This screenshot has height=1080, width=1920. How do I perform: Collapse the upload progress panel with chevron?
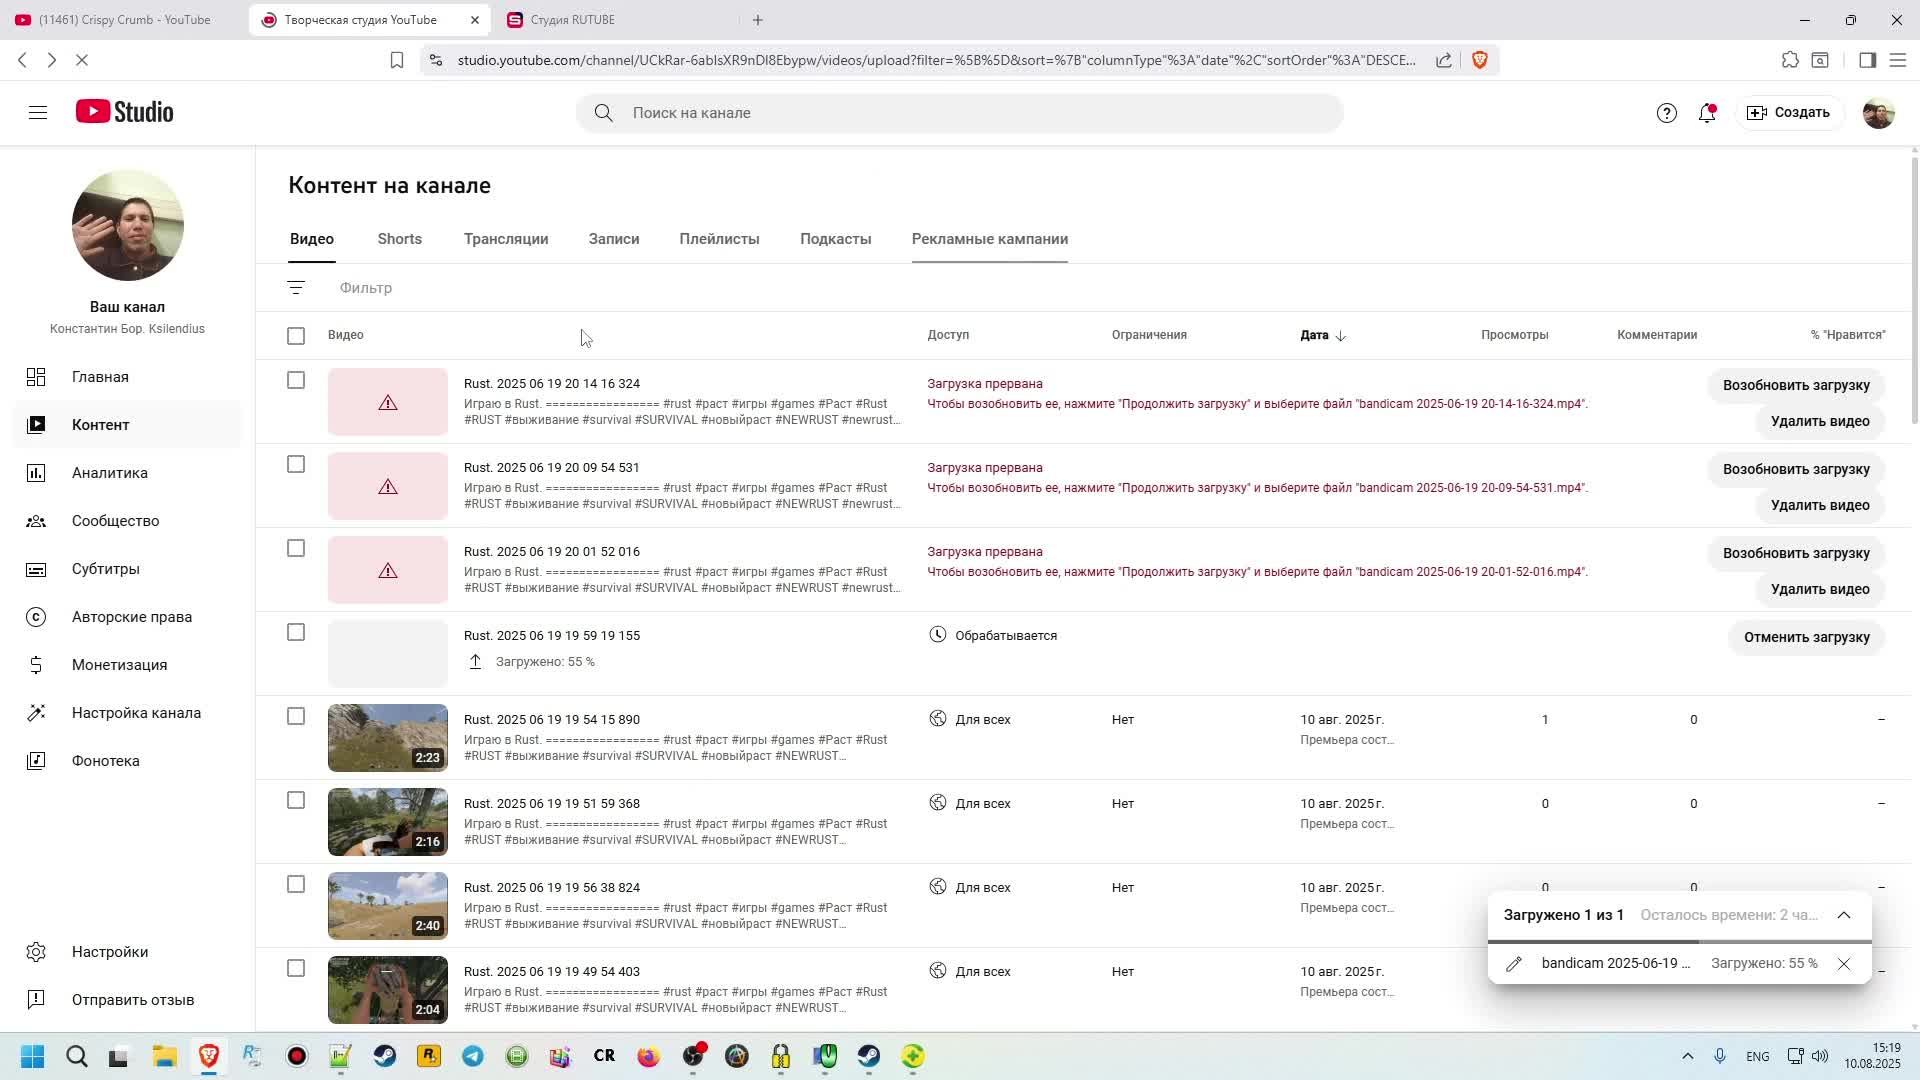click(x=1844, y=915)
